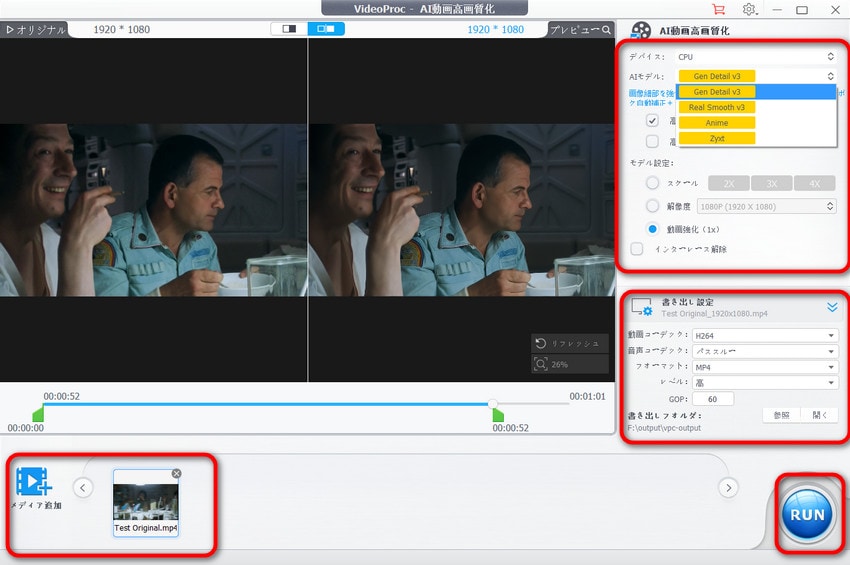Enable the インターレース解除 checkbox

637,249
